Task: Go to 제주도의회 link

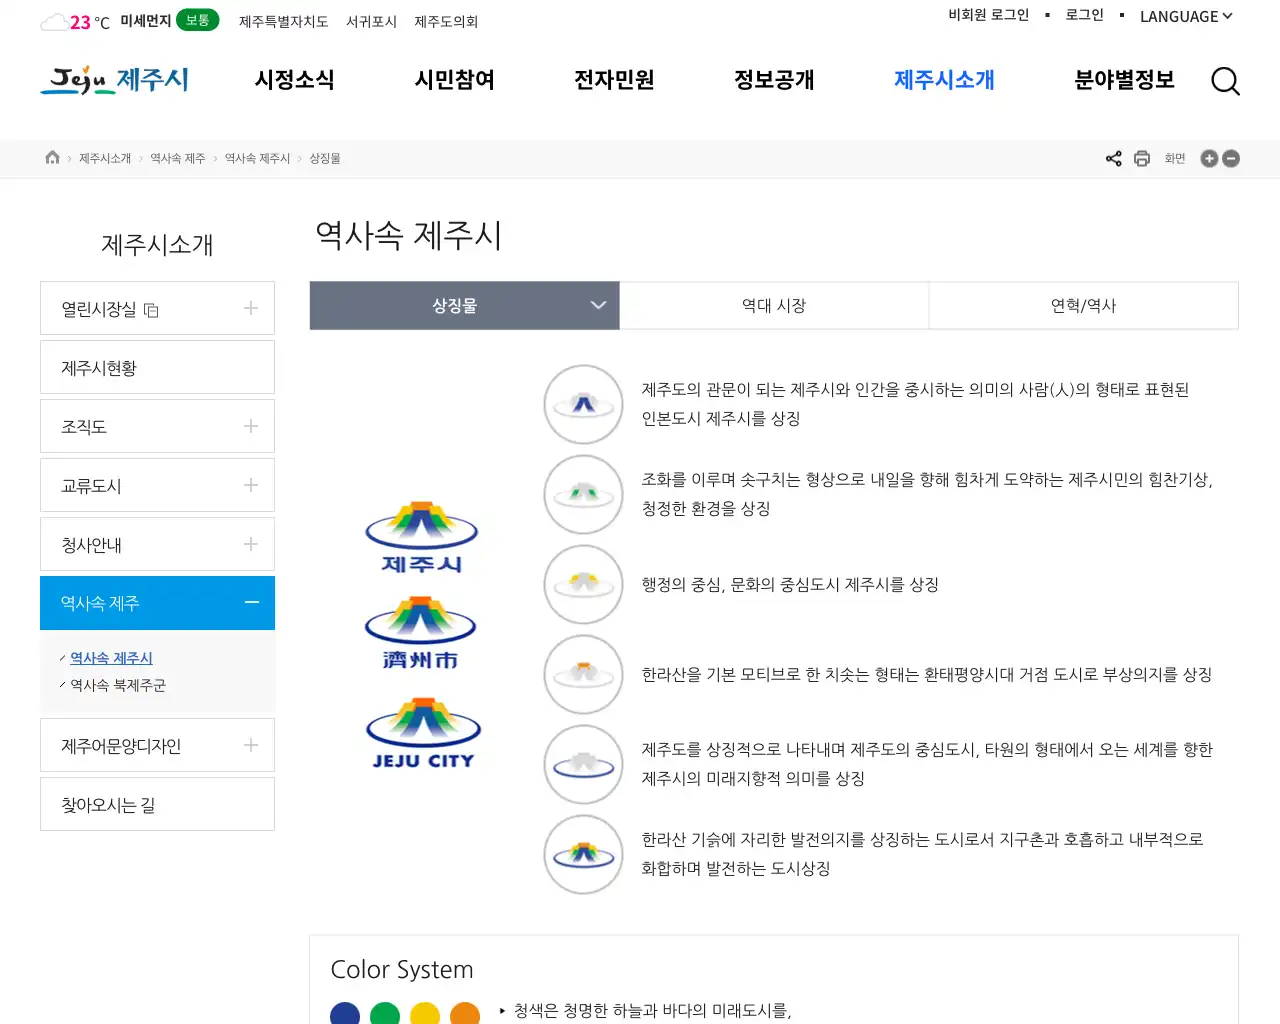Action: pos(446,21)
